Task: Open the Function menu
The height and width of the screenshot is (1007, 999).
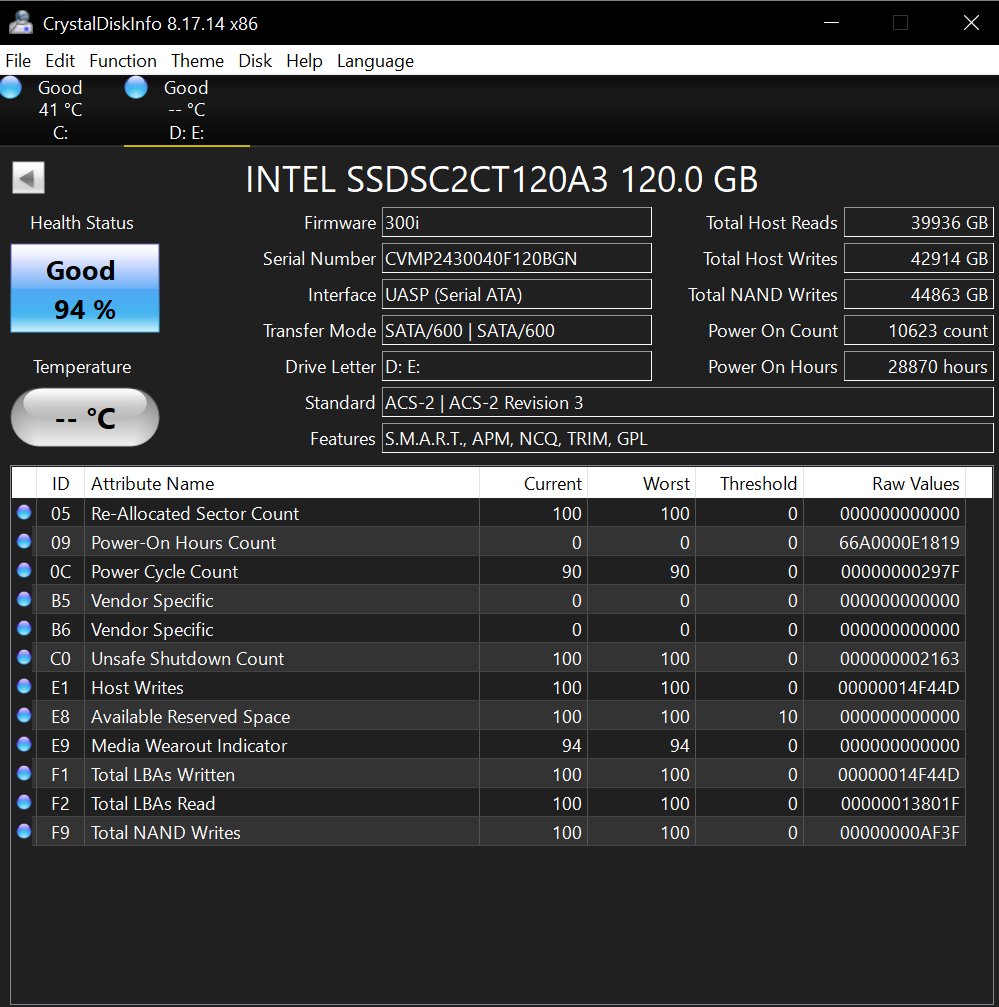Action: [x=123, y=61]
